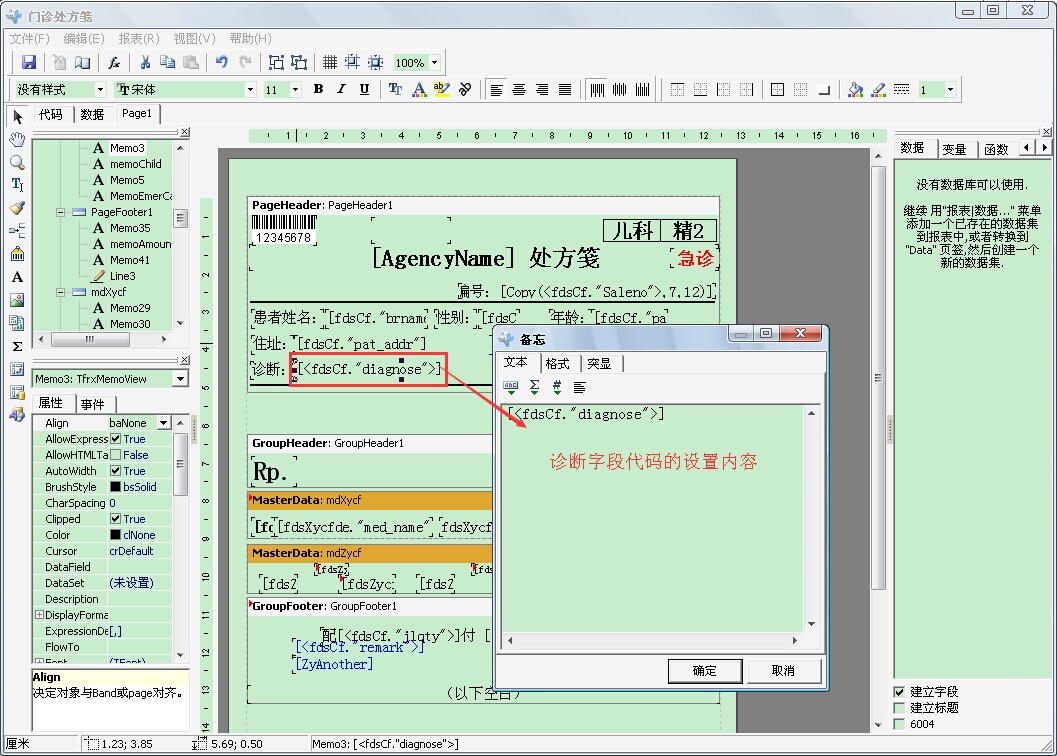Image resolution: width=1057 pixels, height=756 pixels.
Task: Open the fill color bucket
Action: coord(855,89)
